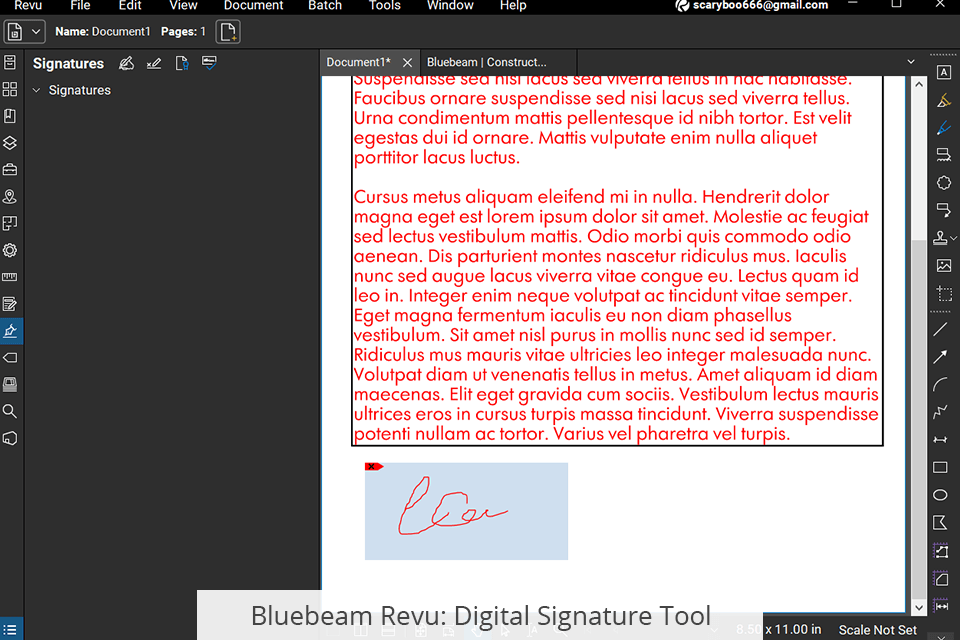
Task: Open the File Access panel
Action: (10, 62)
